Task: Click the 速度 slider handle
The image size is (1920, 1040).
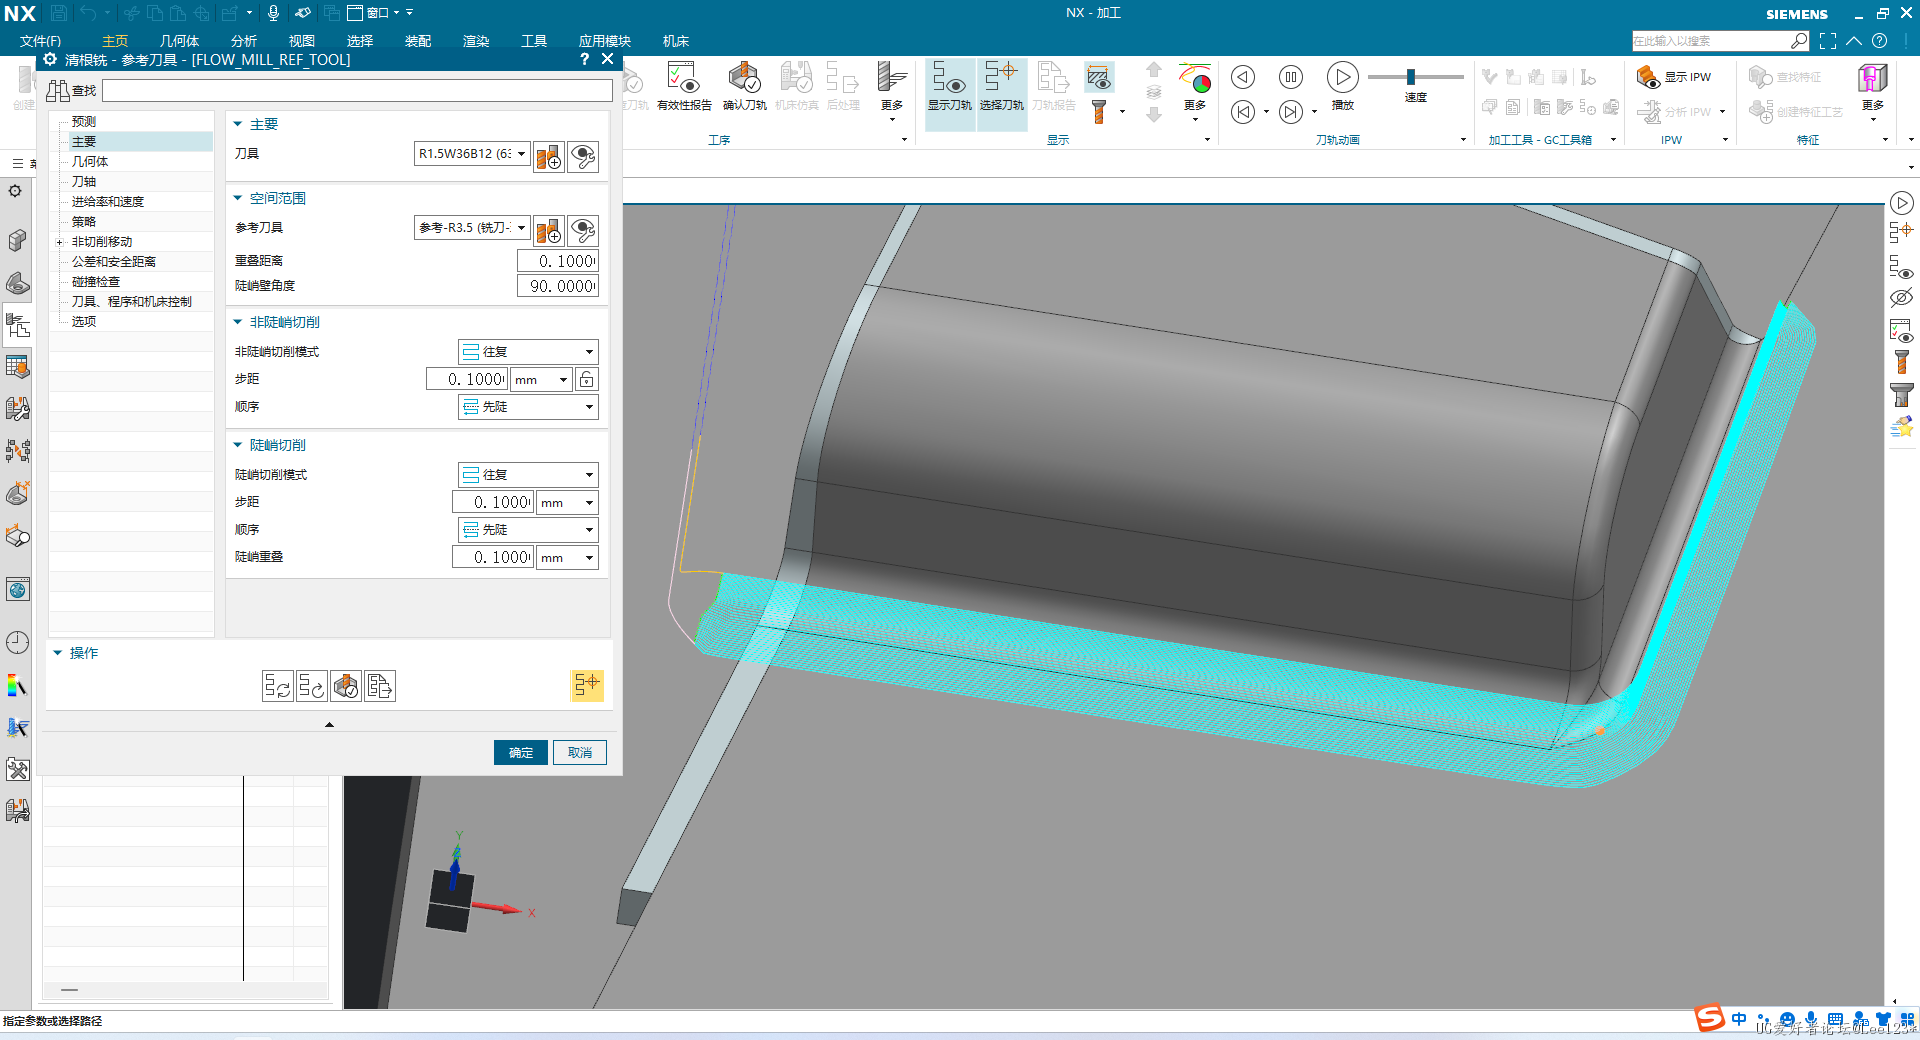Action: [x=1411, y=77]
